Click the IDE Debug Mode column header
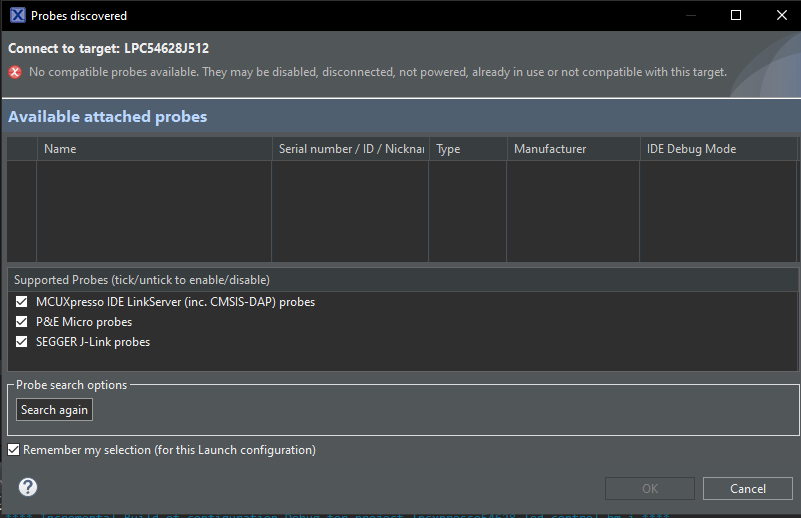The image size is (801, 518). click(x=717, y=149)
